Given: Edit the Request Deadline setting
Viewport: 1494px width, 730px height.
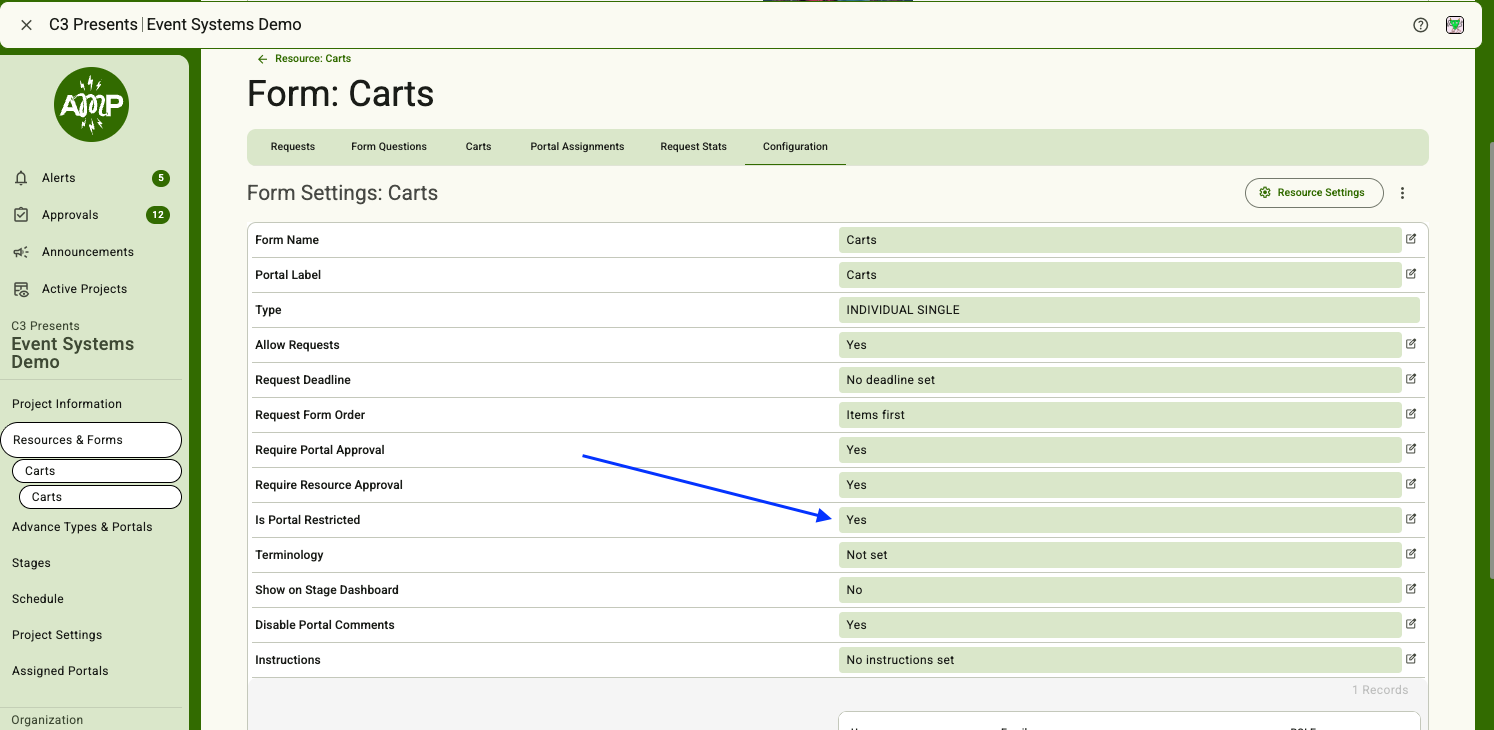Looking at the screenshot, I should pos(1411,379).
